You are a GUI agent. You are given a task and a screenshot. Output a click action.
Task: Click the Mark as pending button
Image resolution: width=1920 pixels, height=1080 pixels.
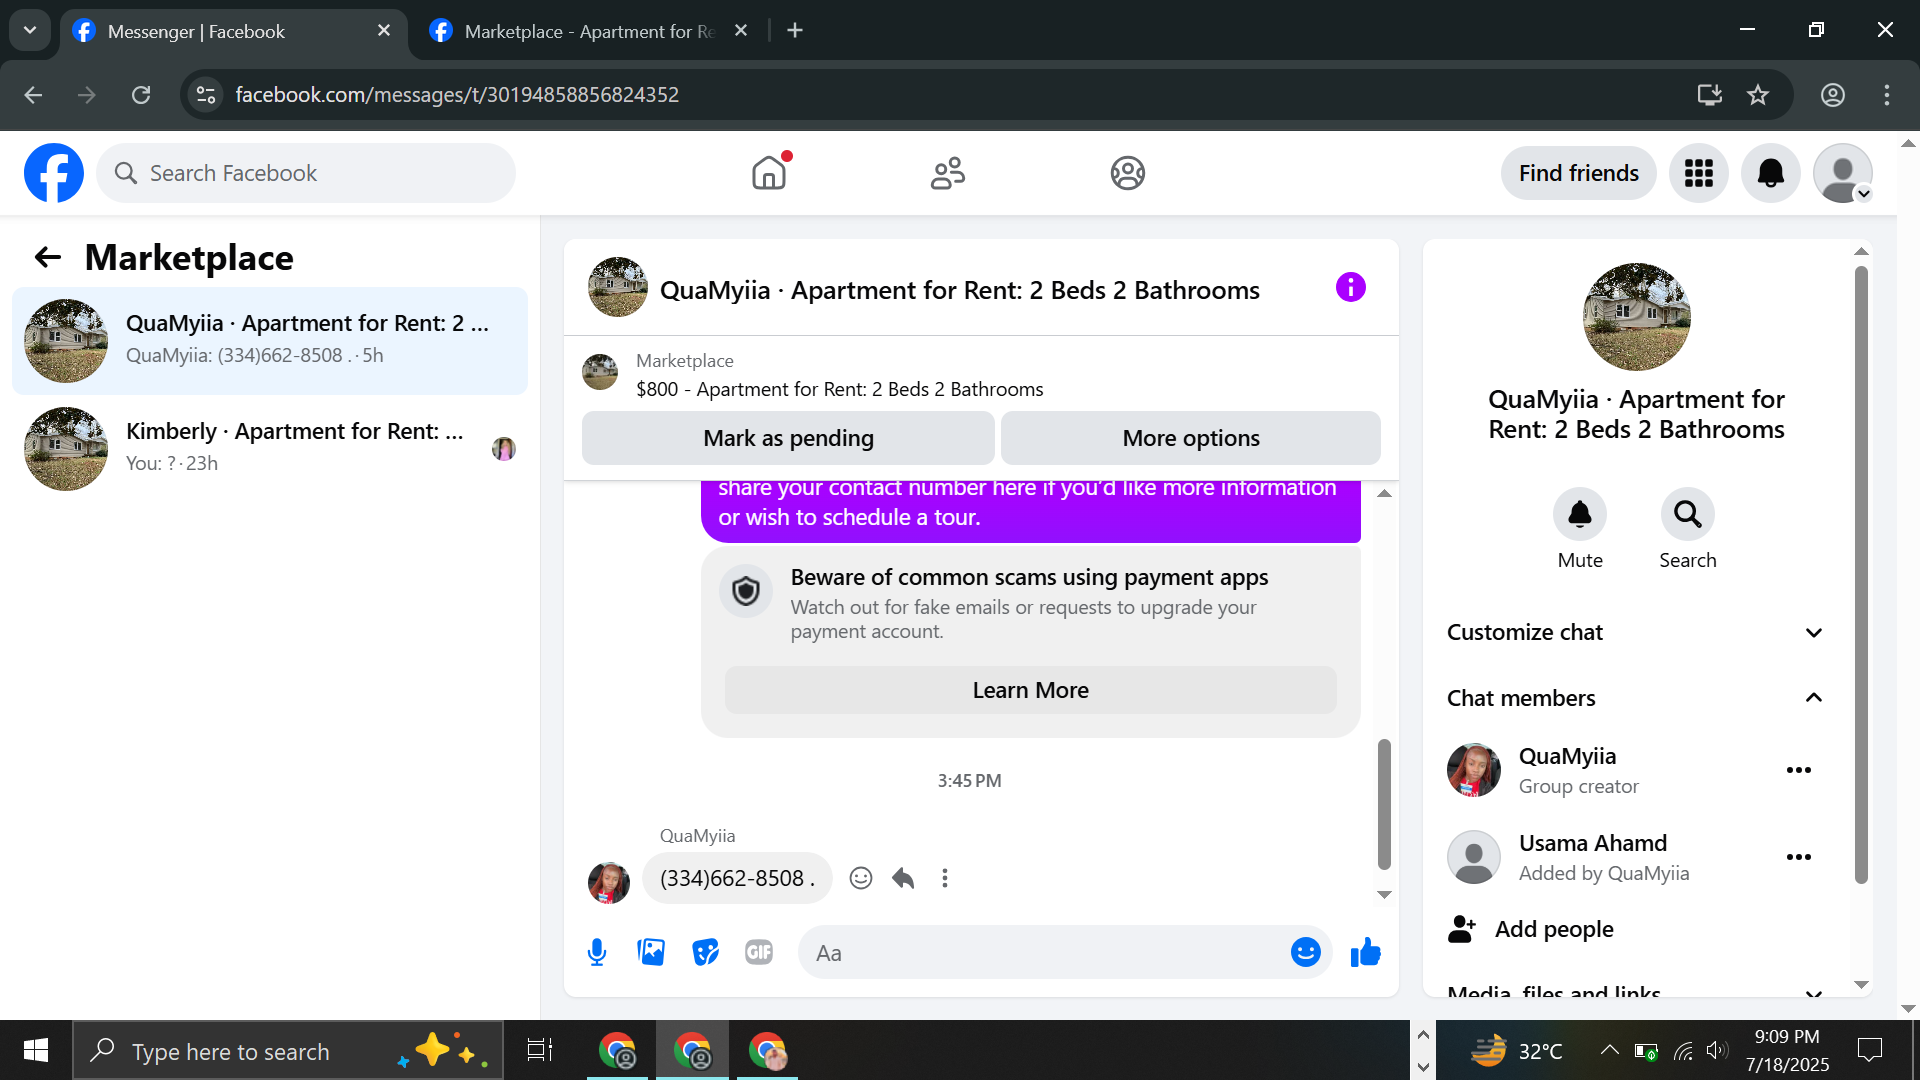pos(788,438)
